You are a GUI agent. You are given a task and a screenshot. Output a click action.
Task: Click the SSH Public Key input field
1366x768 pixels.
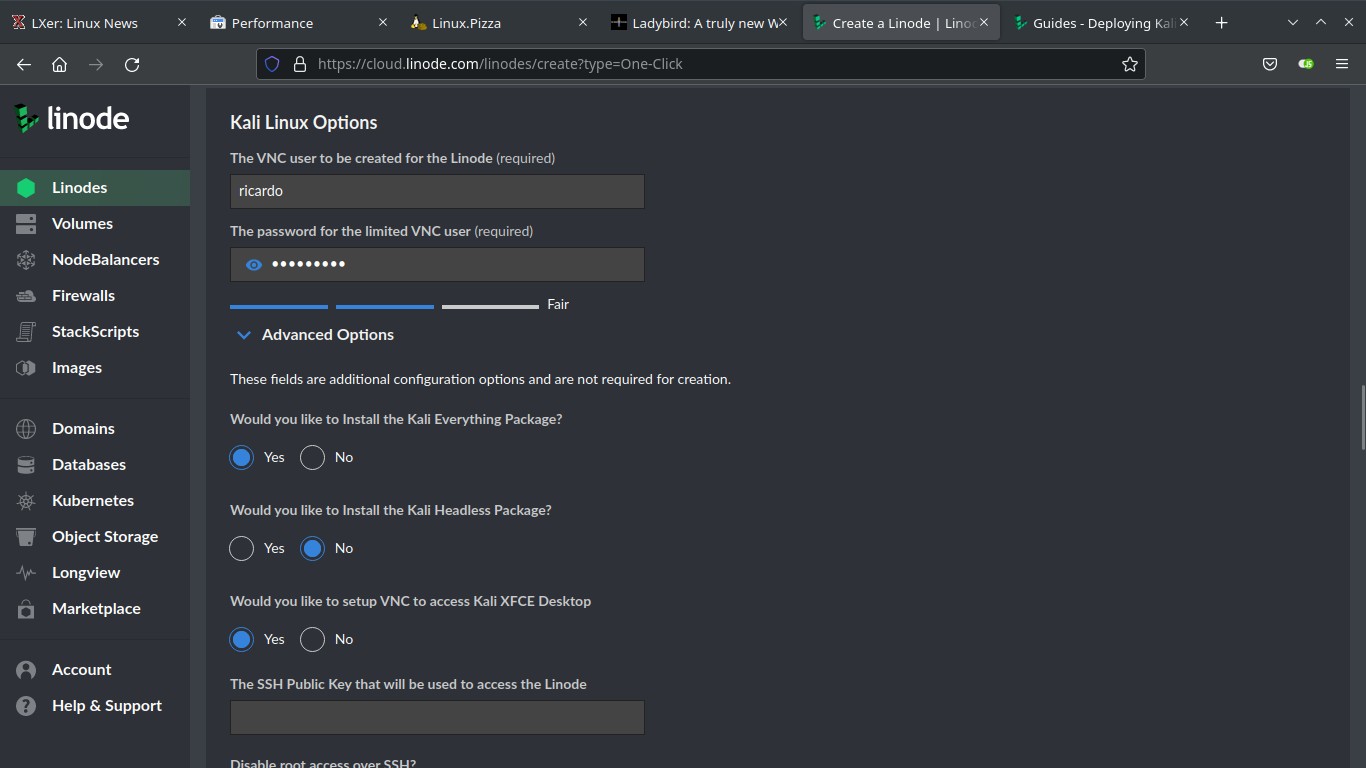[437, 718]
